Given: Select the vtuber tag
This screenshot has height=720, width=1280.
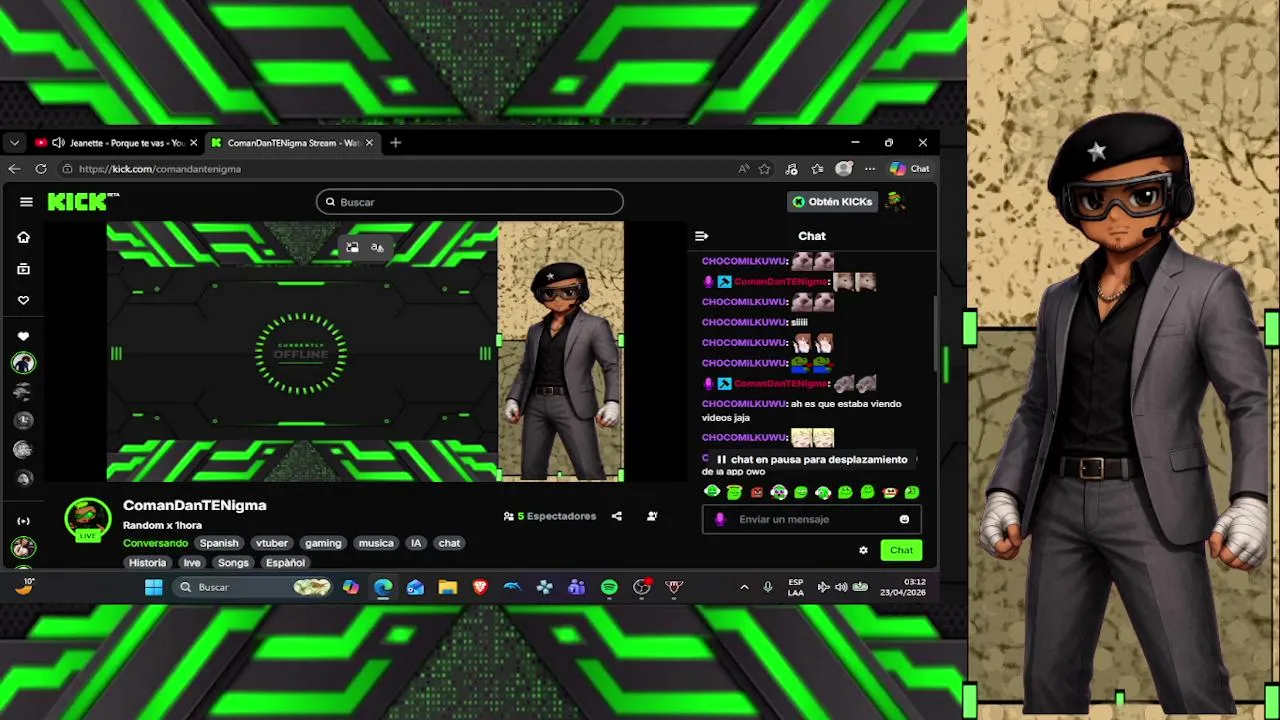Looking at the screenshot, I should click(272, 543).
